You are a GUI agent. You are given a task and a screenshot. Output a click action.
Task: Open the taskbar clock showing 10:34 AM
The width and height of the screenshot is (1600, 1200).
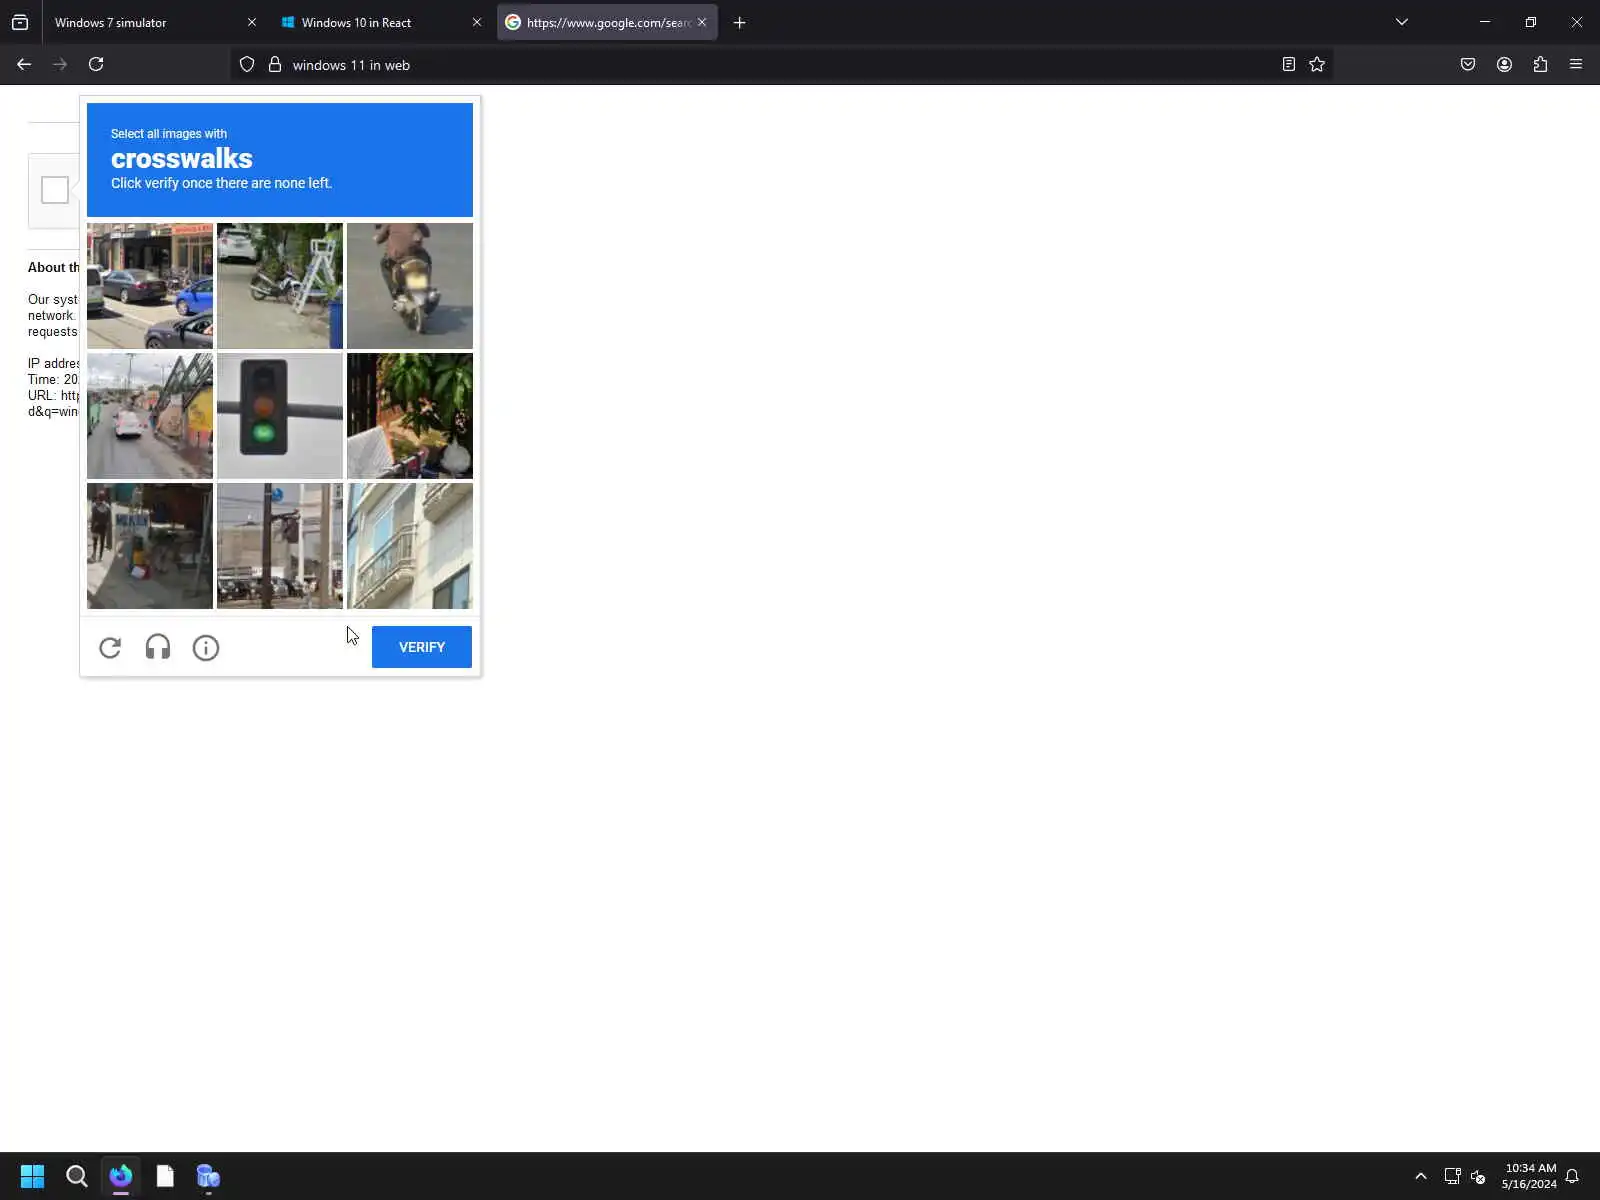(1529, 1176)
